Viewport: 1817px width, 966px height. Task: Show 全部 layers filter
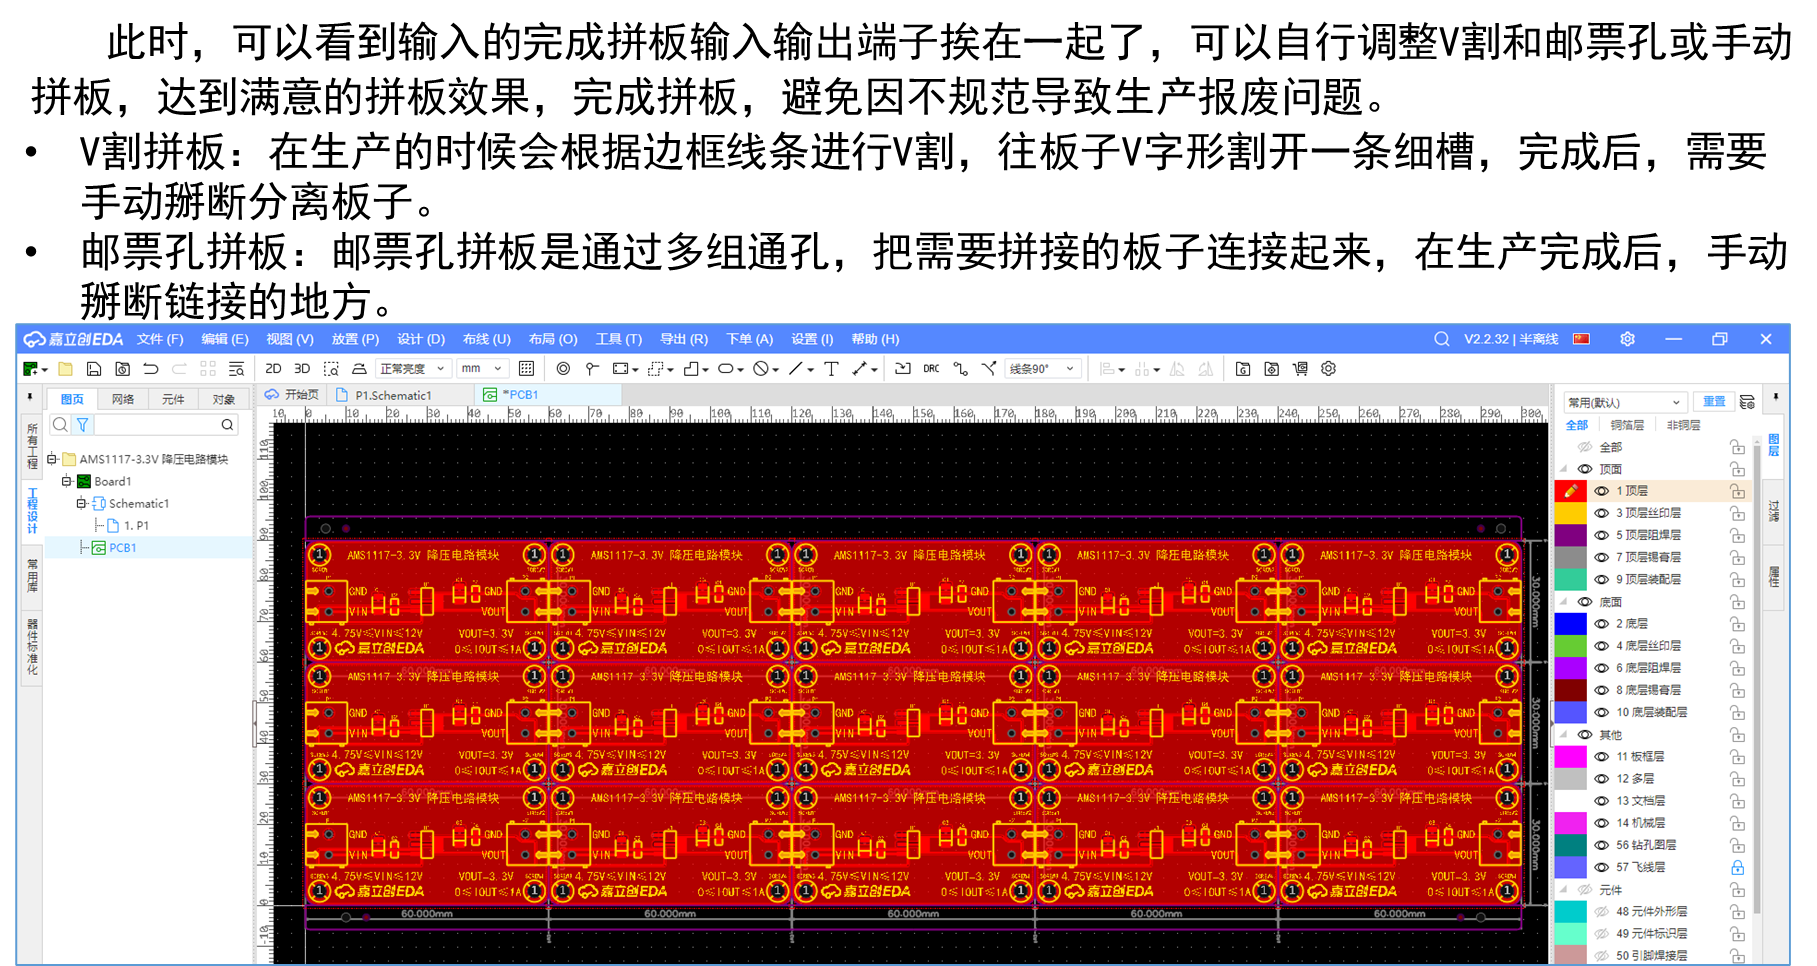pyautogui.click(x=1577, y=425)
